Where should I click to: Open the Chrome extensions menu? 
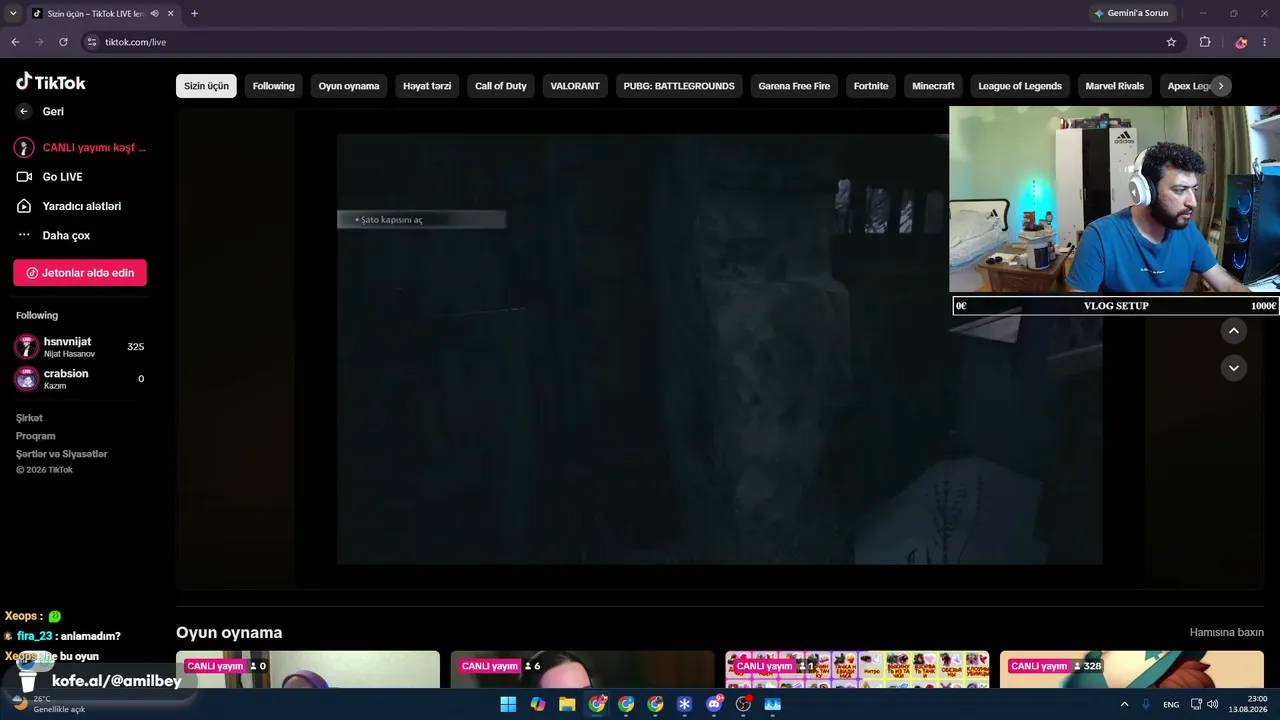(1205, 42)
